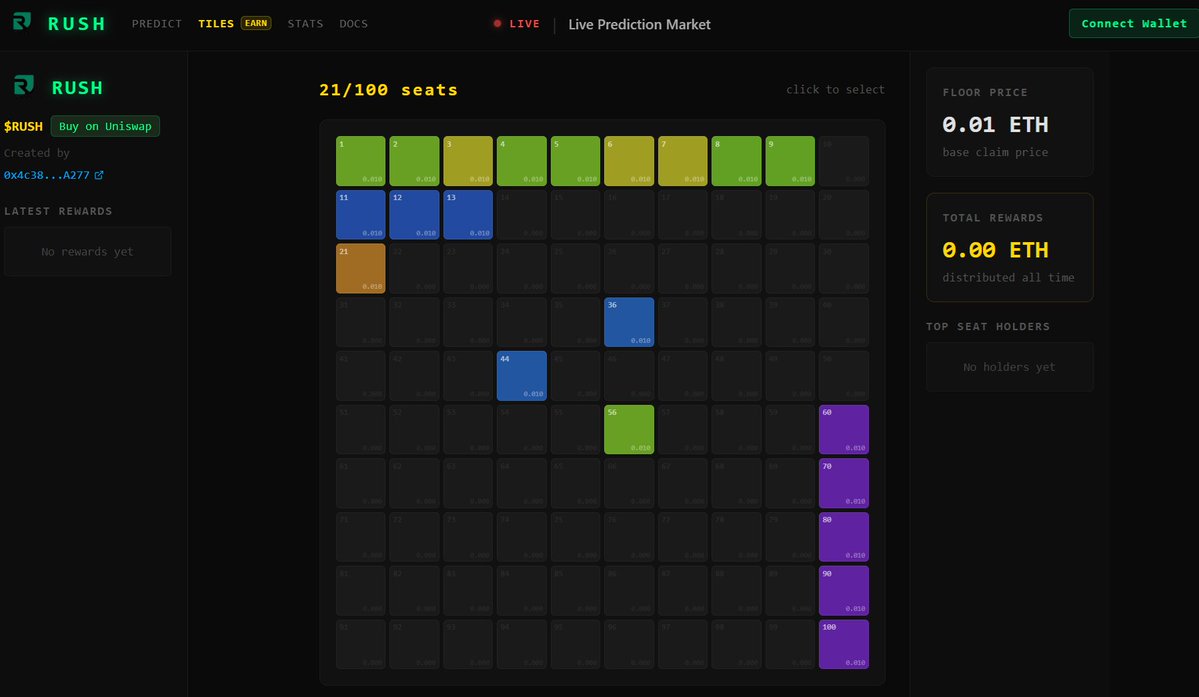The height and width of the screenshot is (697, 1199).
Task: Select empty seat tile 37
Action: [x=683, y=323]
